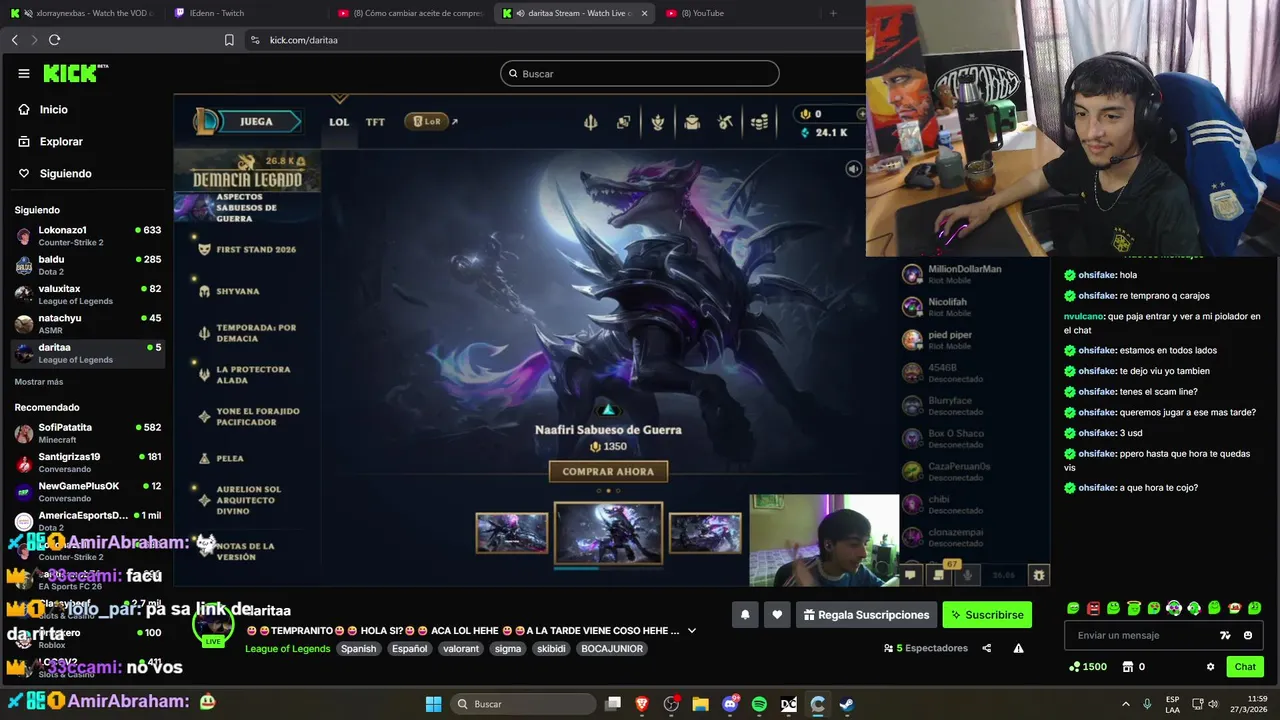Screen dimensions: 1280x720
Task: Click the green Suscribirse button
Action: coord(987,615)
